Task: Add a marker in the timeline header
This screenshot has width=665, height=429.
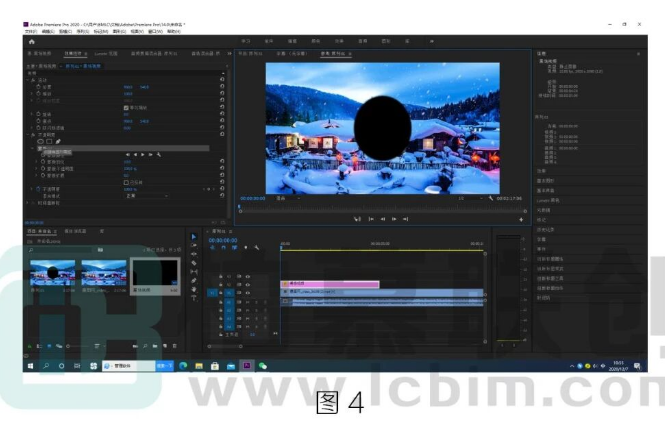Action: pyautogui.click(x=246, y=248)
